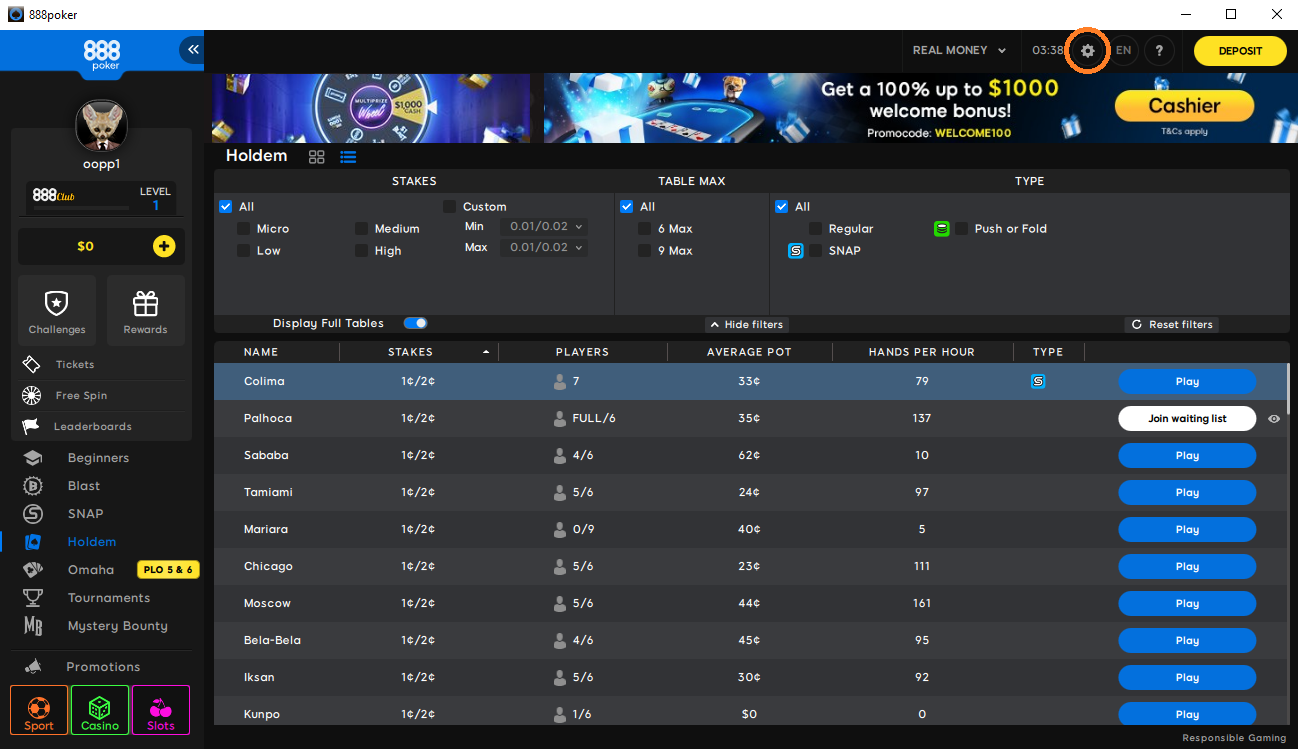Open settings via the gear icon
Viewport: 1298px width, 749px height.
point(1088,50)
